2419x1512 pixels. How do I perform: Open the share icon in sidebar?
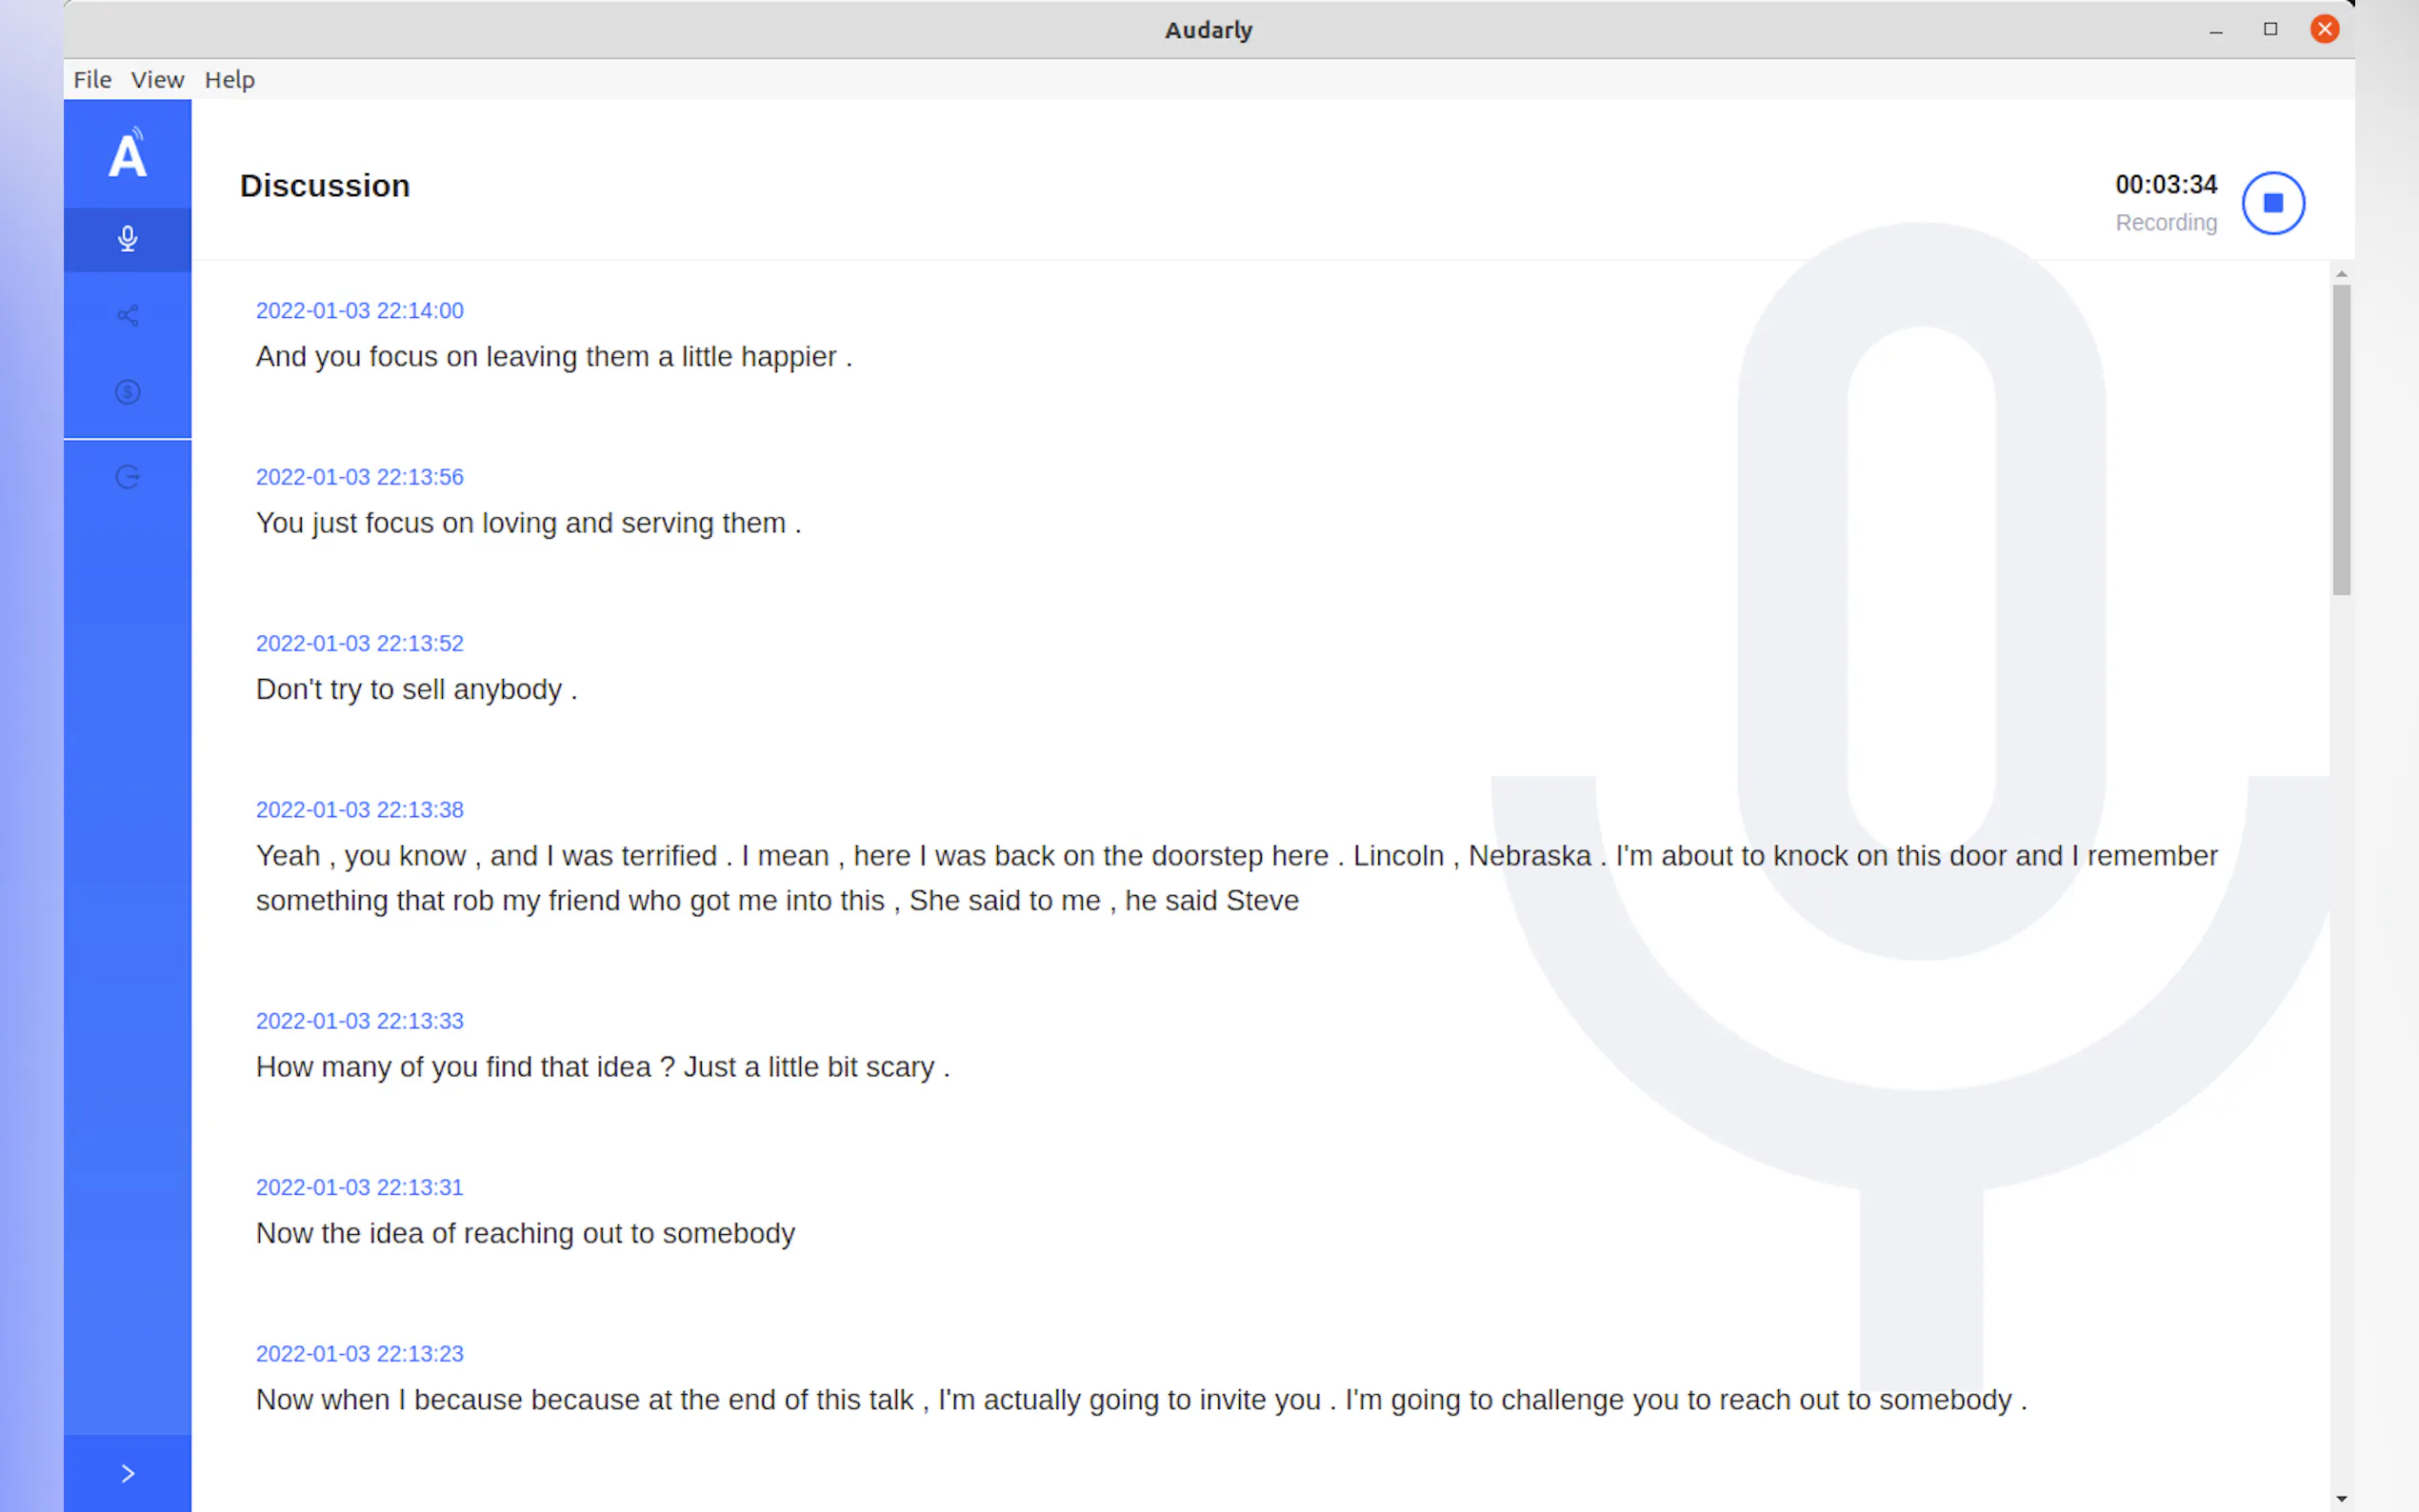click(127, 316)
